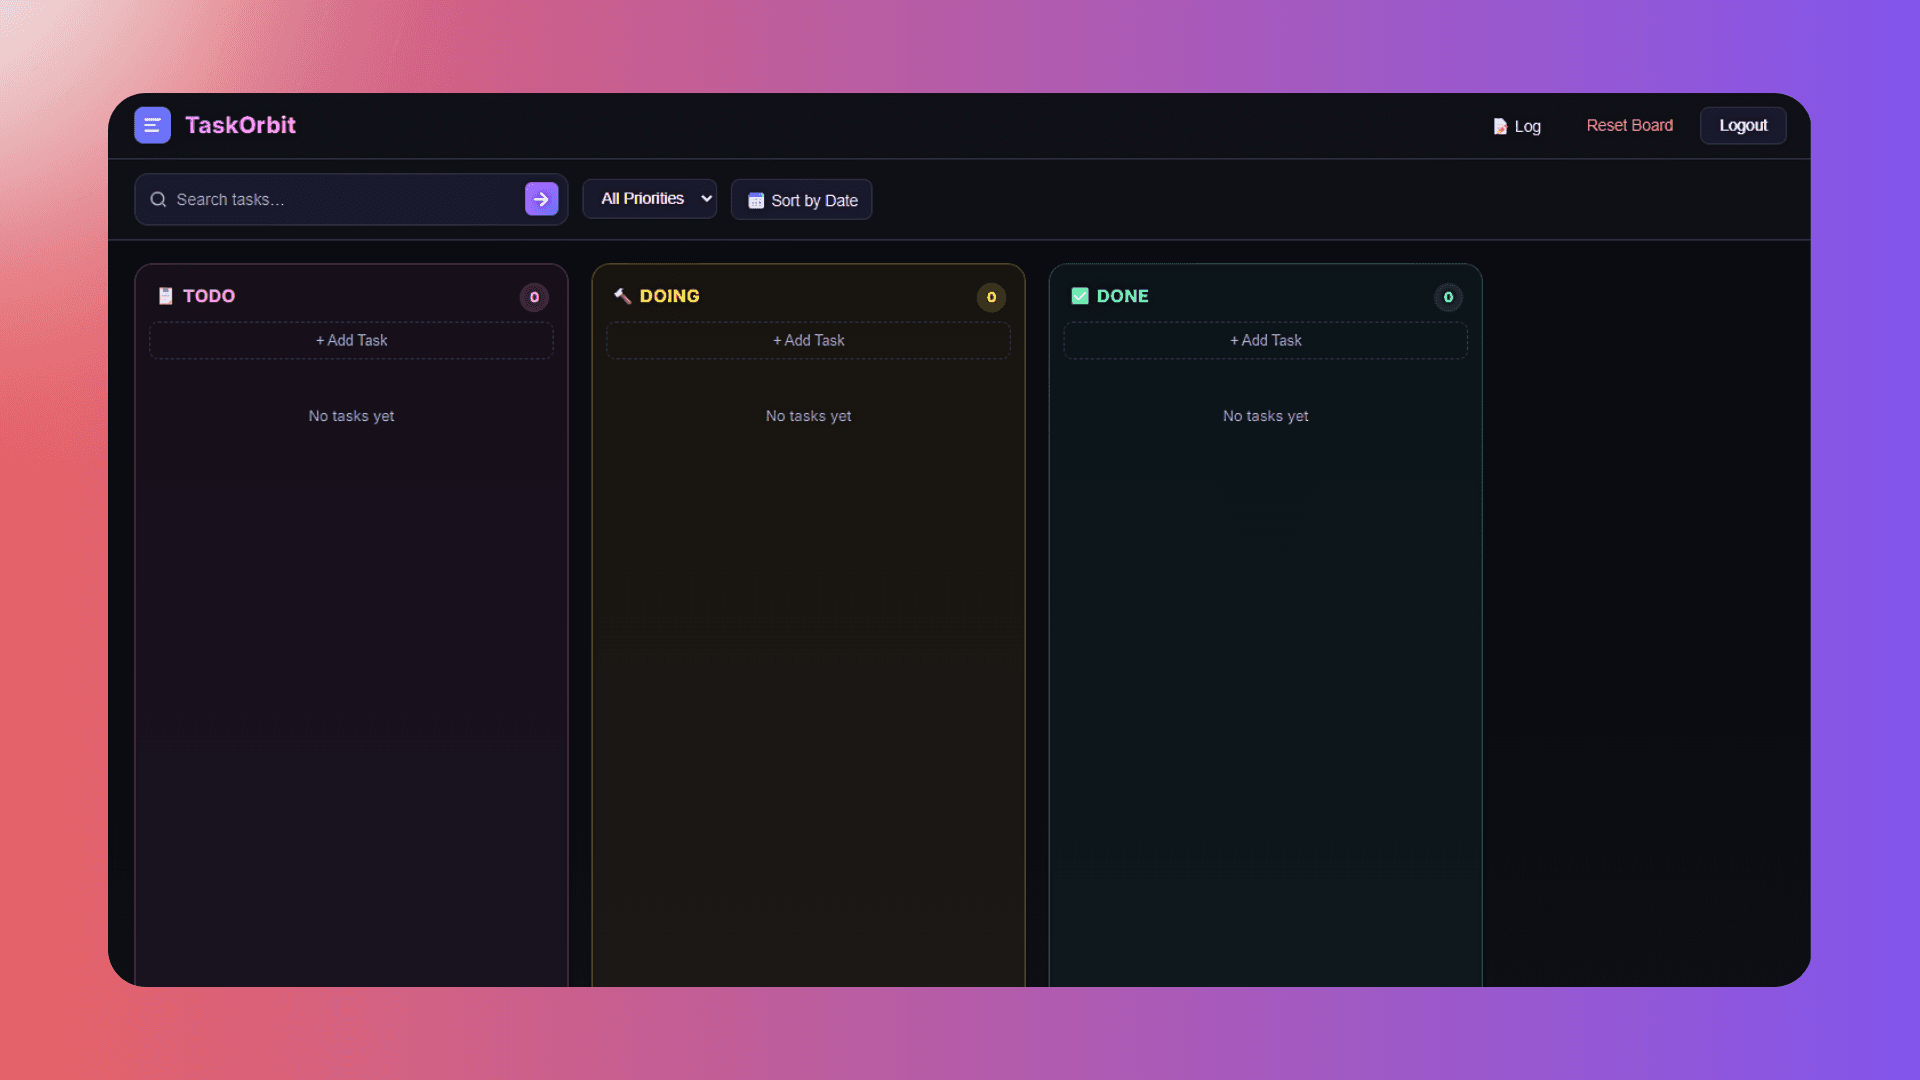The height and width of the screenshot is (1080, 1920).
Task: Click the search magnifier icon
Action: point(158,200)
